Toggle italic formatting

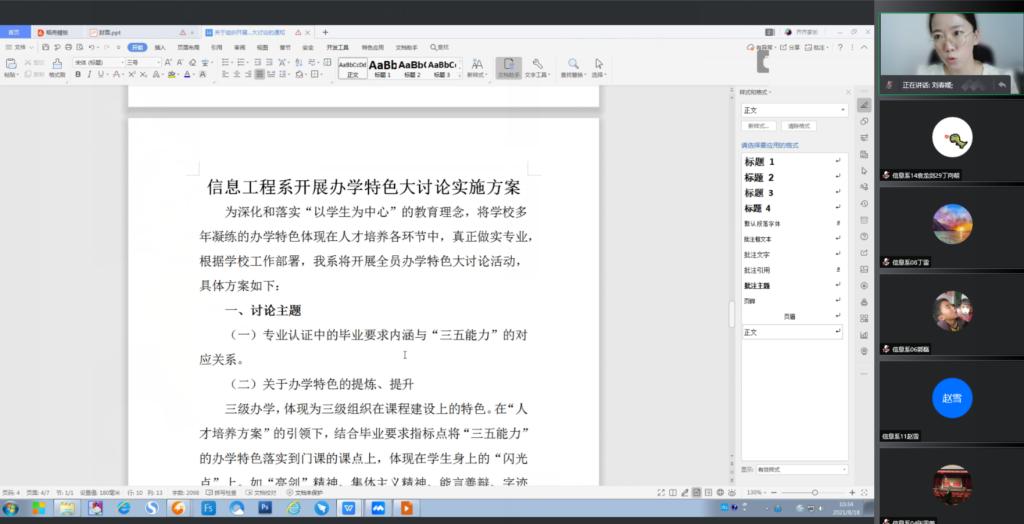coord(90,74)
